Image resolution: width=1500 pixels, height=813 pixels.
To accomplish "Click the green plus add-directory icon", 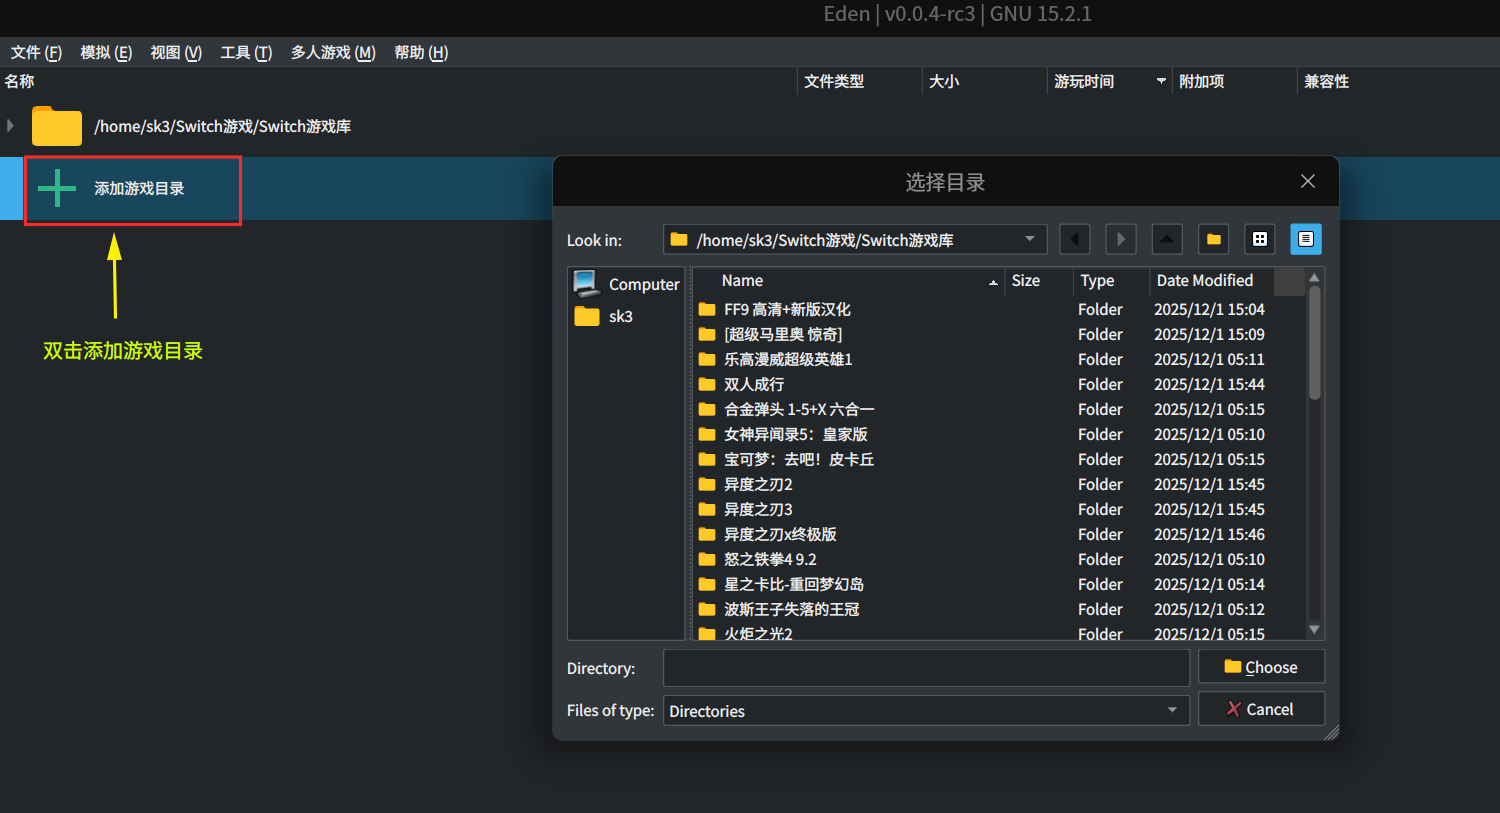I will pyautogui.click(x=57, y=188).
